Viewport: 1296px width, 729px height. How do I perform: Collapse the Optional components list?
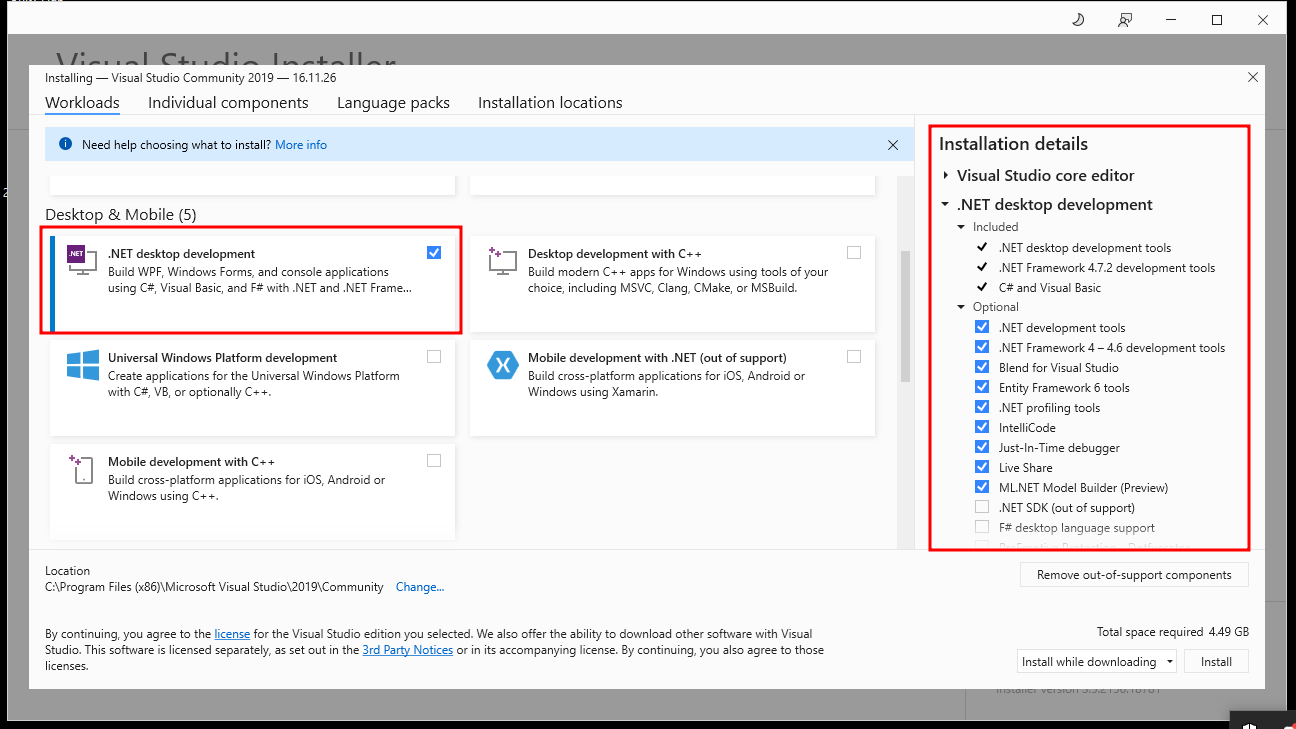[962, 307]
